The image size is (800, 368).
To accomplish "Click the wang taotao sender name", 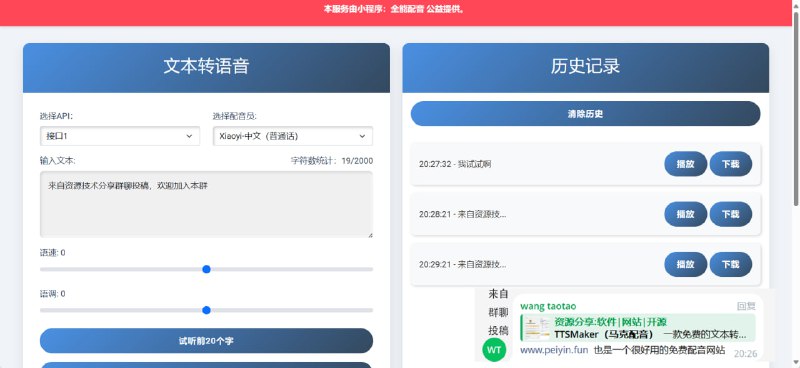I will [548, 306].
